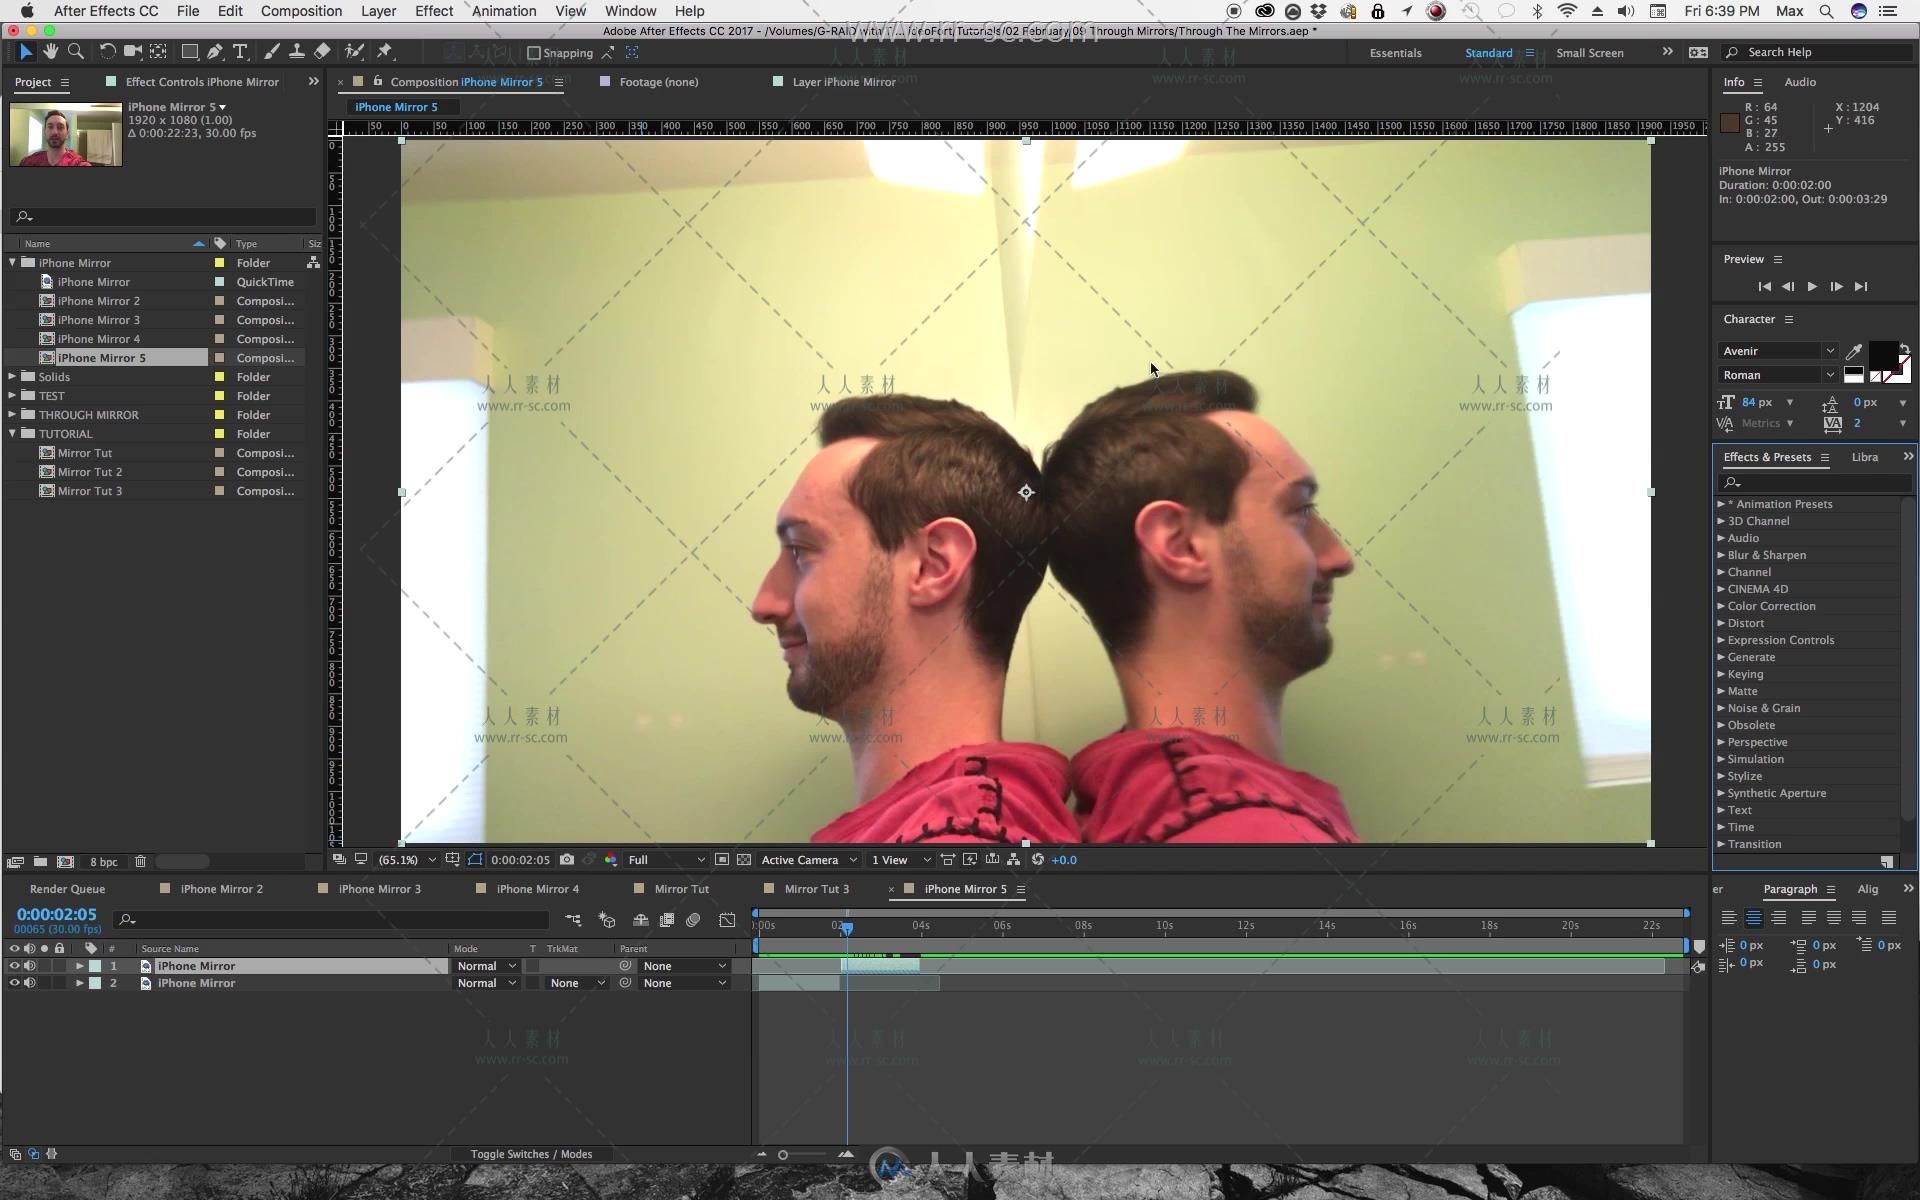
Task: Select the Unified Camera tool
Action: (x=132, y=52)
